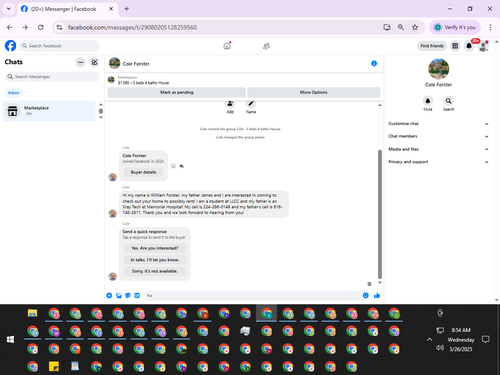Open Cole Forster profile picture in right panel
This screenshot has width=500, height=375.
click(438, 69)
